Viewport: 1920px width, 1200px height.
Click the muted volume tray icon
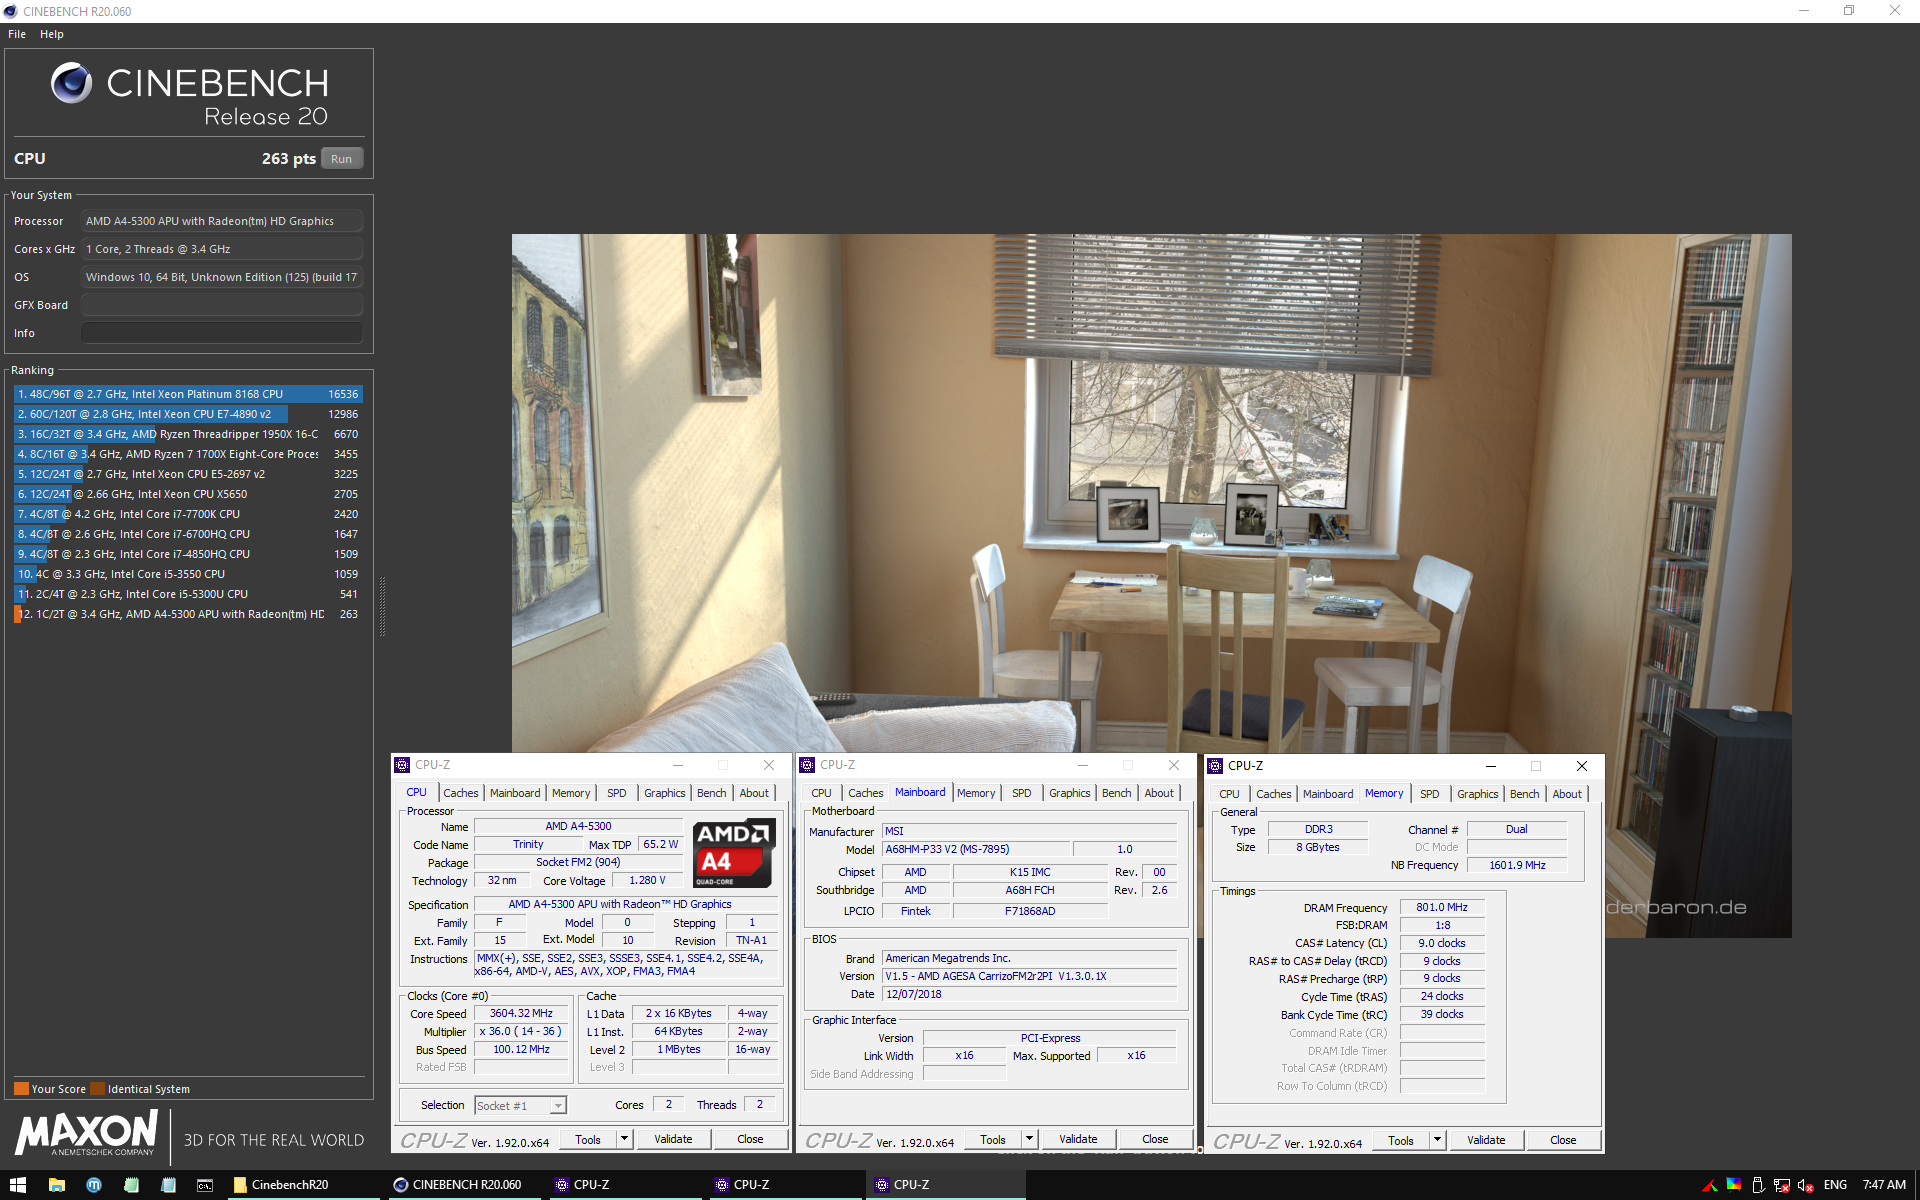1806,1185
